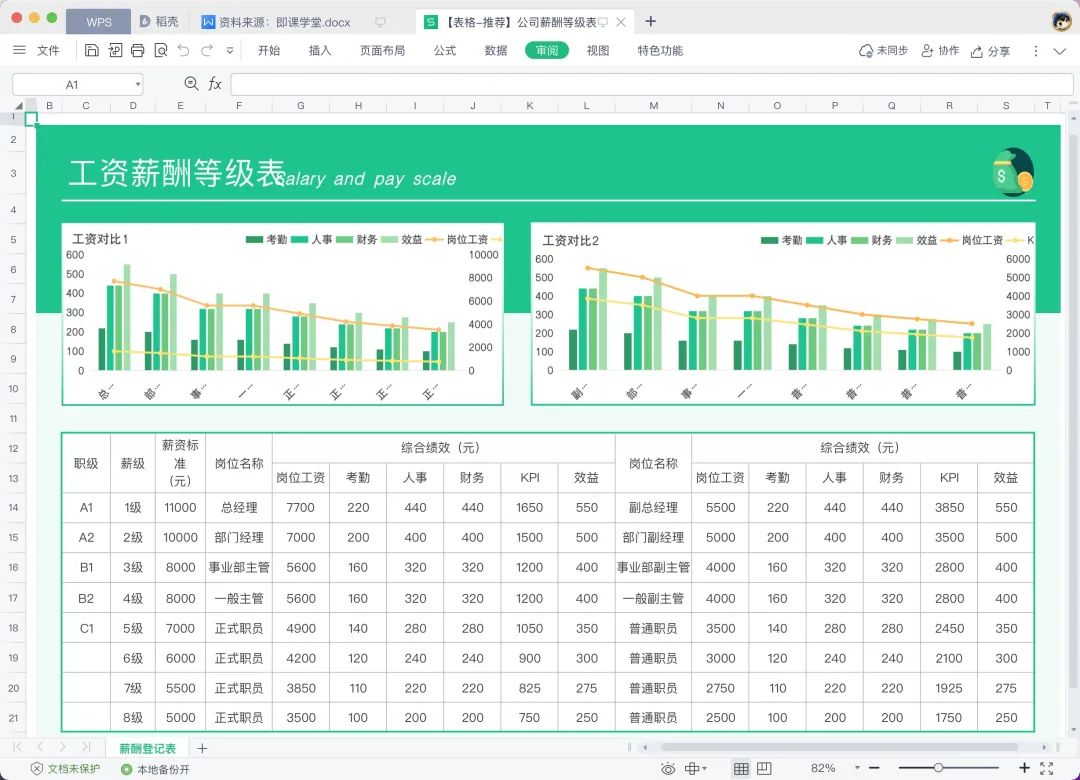Expand the Name Box dropdown arrow
The width and height of the screenshot is (1080, 780).
tap(138, 85)
